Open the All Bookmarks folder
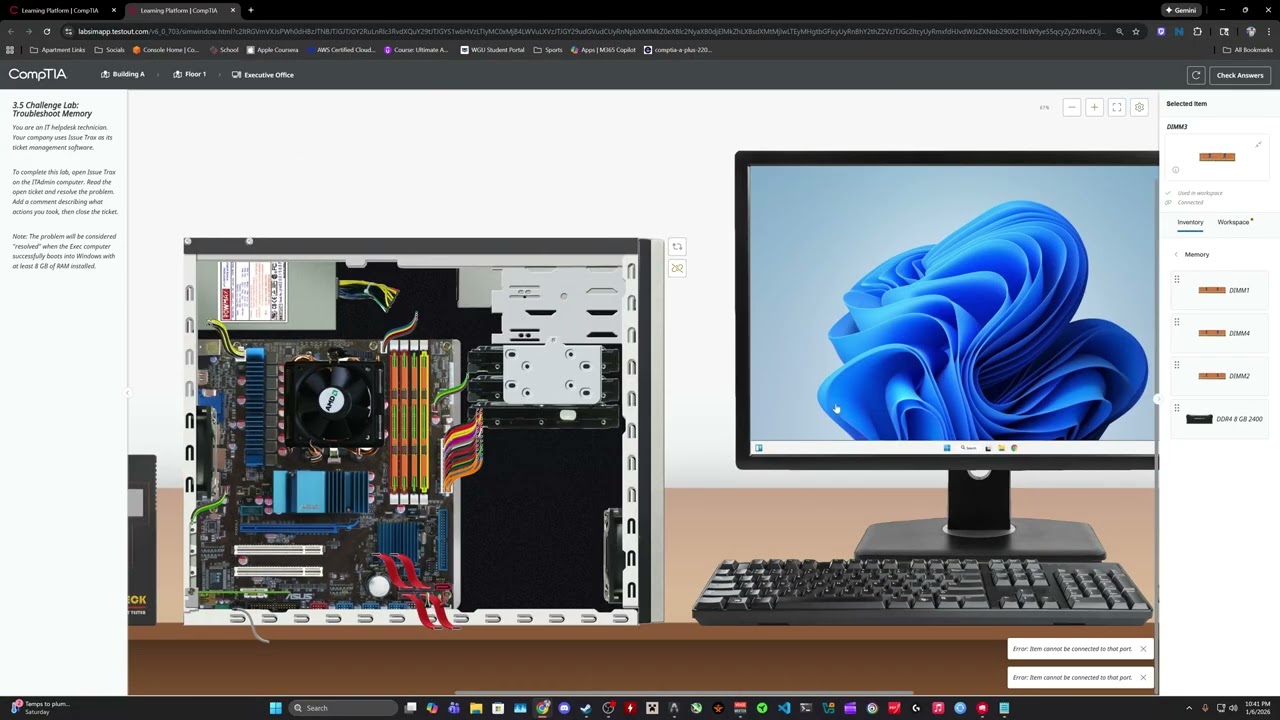The image size is (1280, 720). coord(1247,50)
